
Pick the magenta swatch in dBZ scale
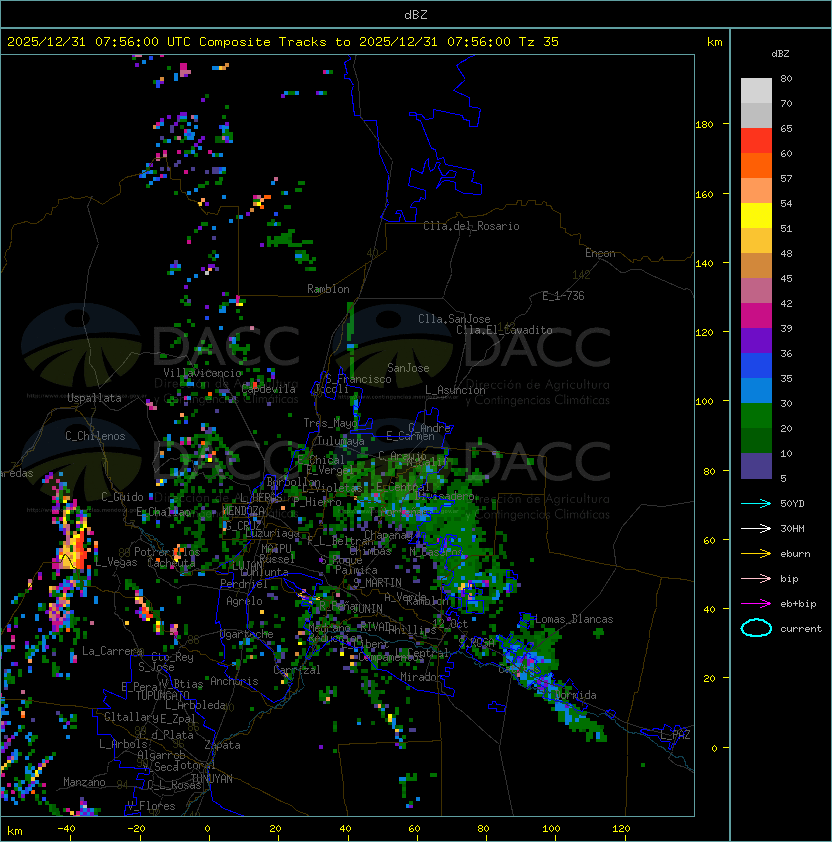756,316
